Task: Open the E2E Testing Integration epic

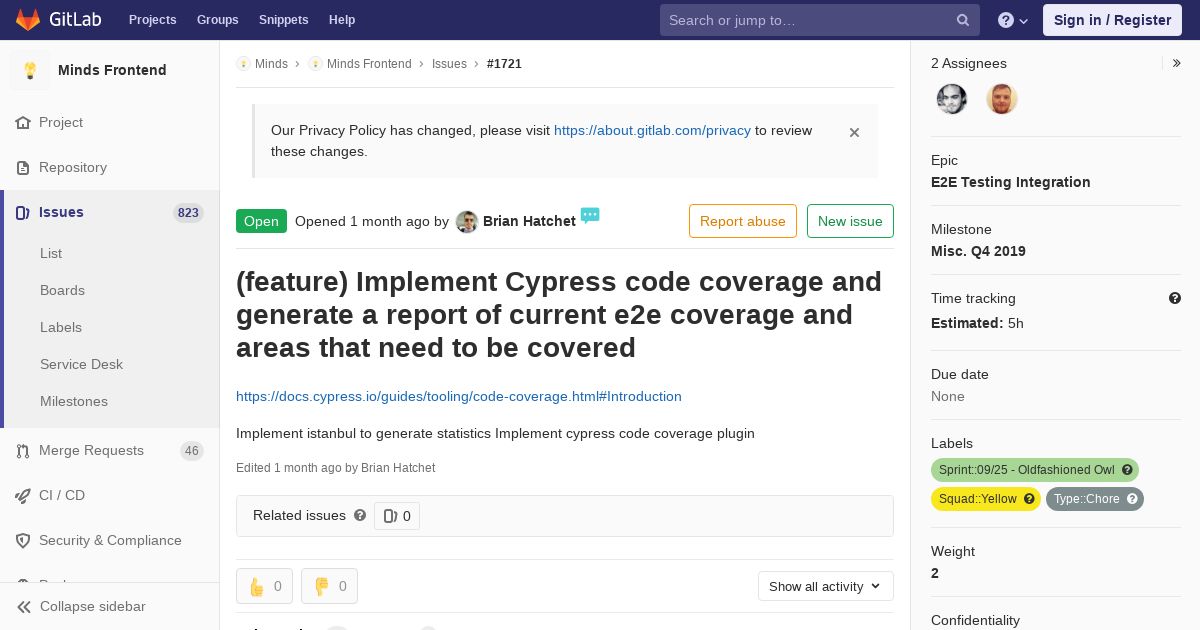Action: coord(1010,182)
